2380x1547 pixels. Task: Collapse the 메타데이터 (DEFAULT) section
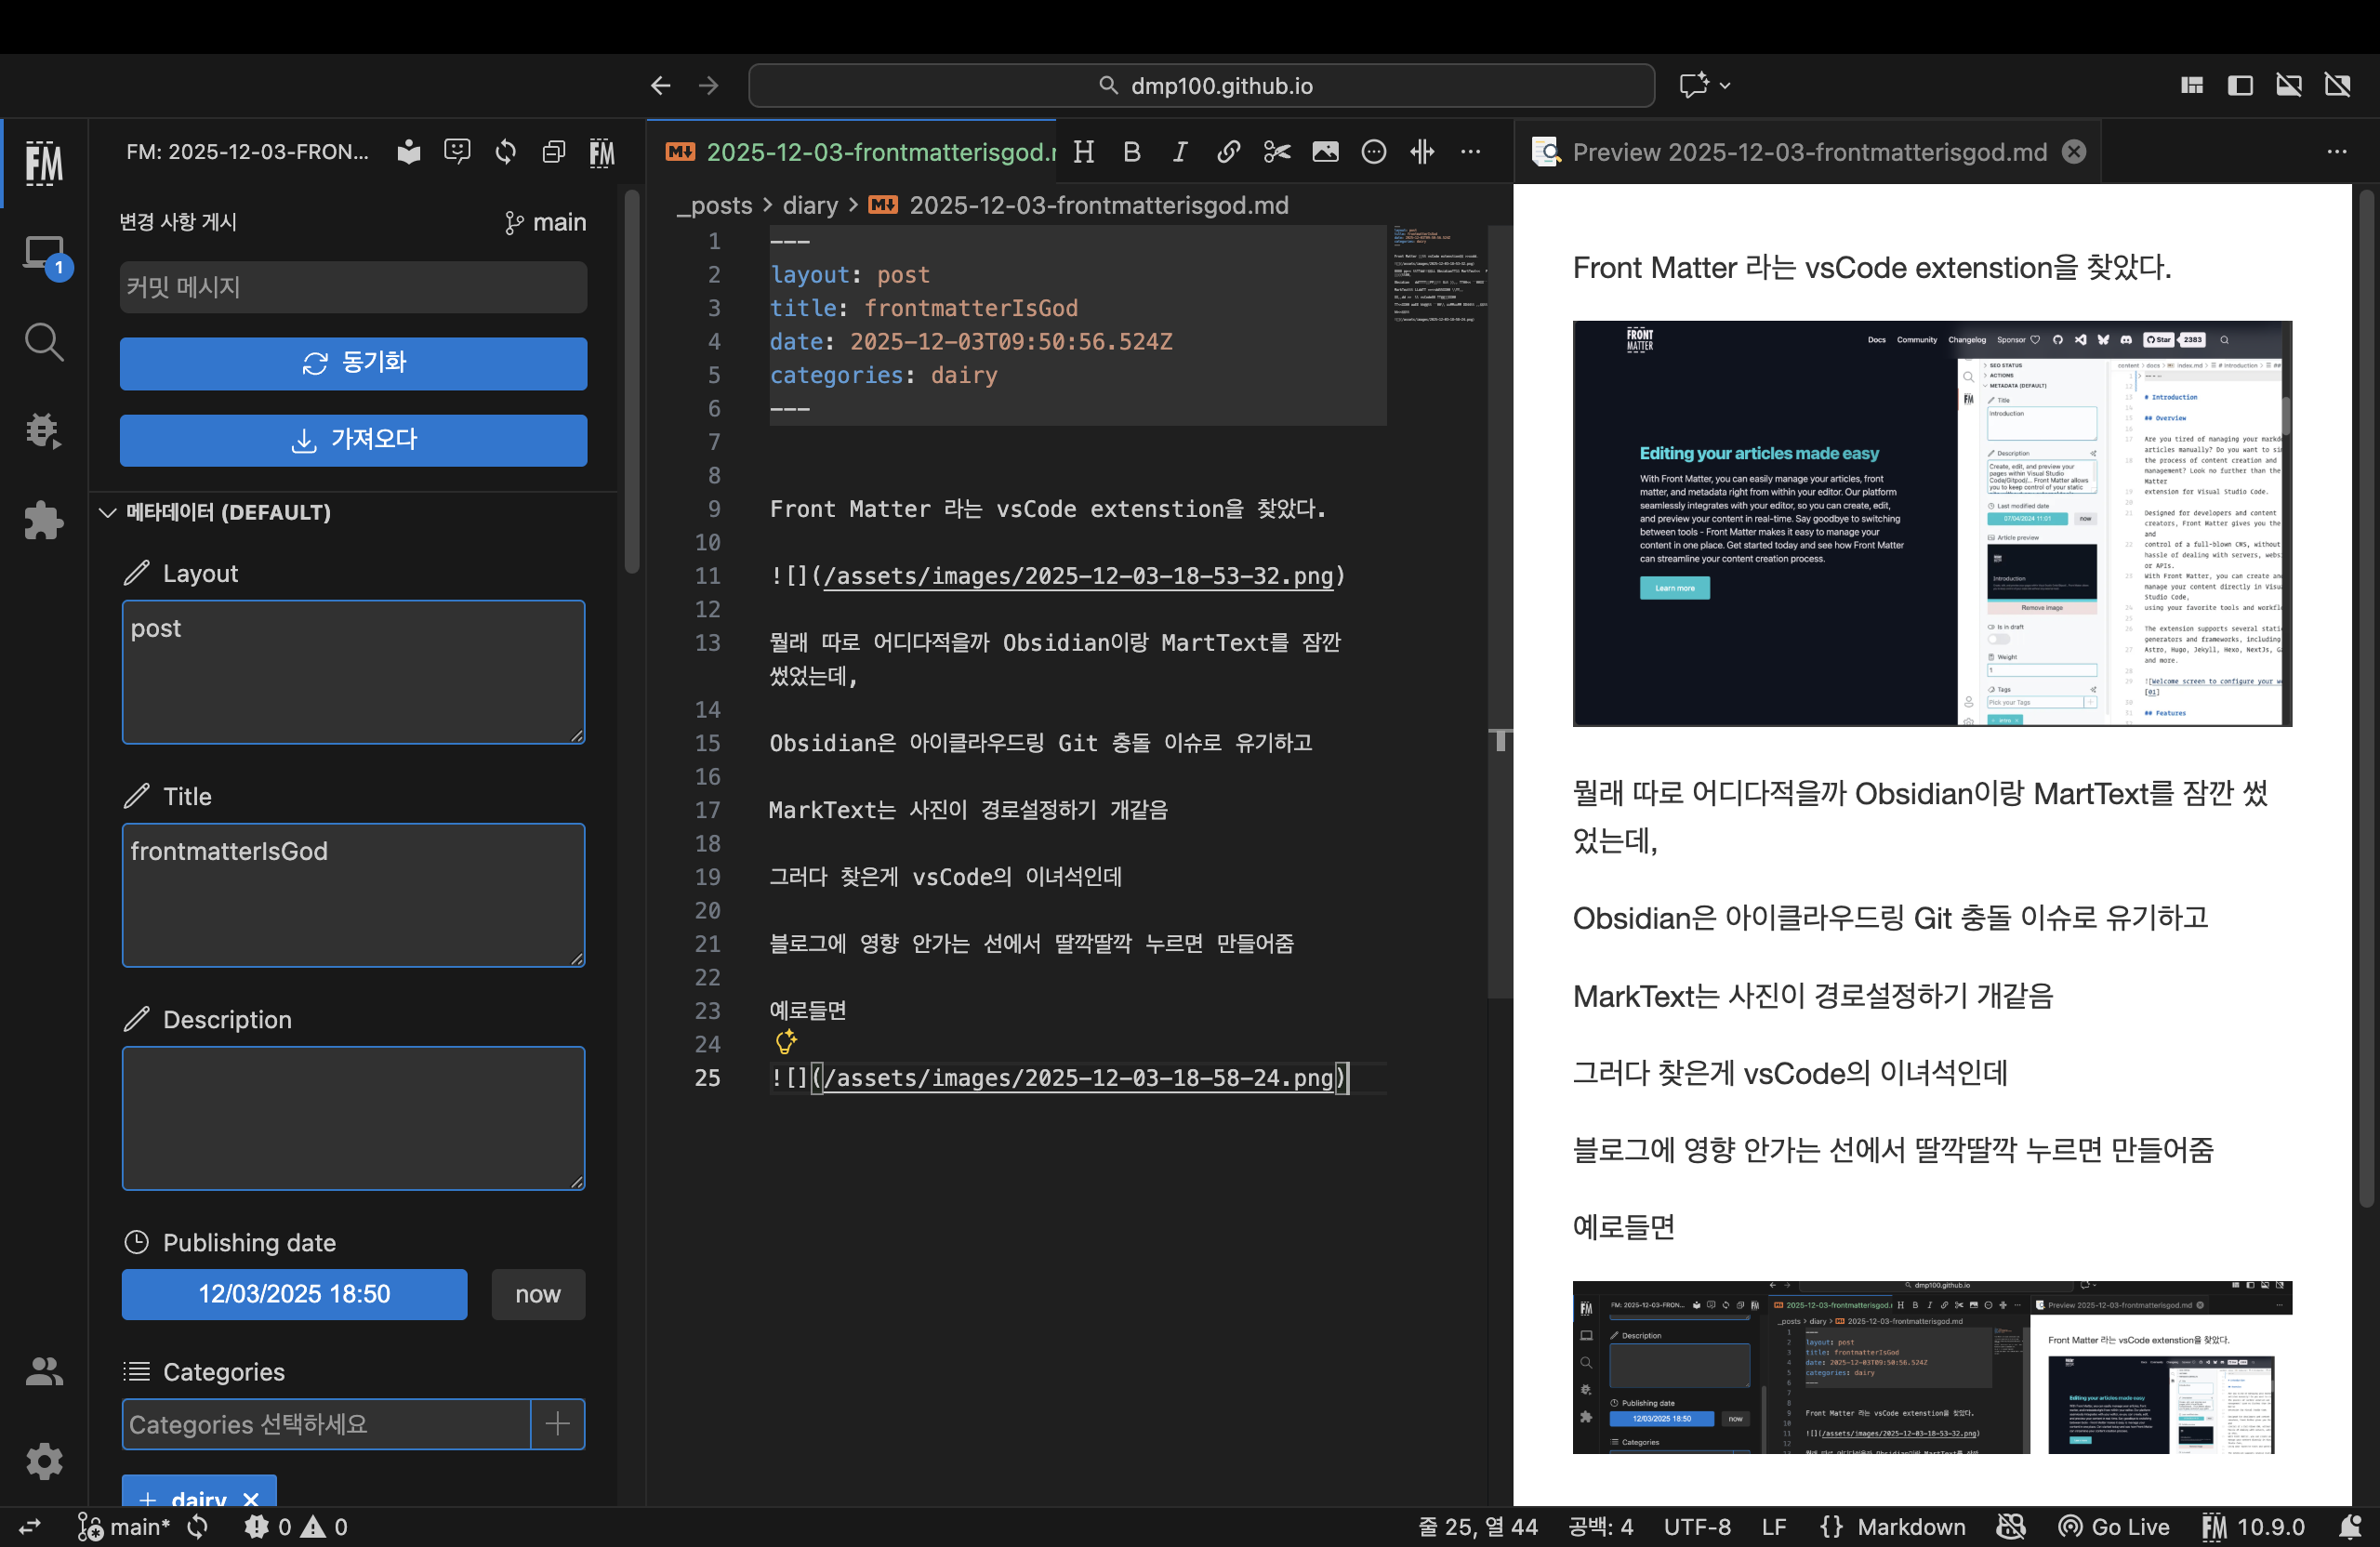click(108, 512)
